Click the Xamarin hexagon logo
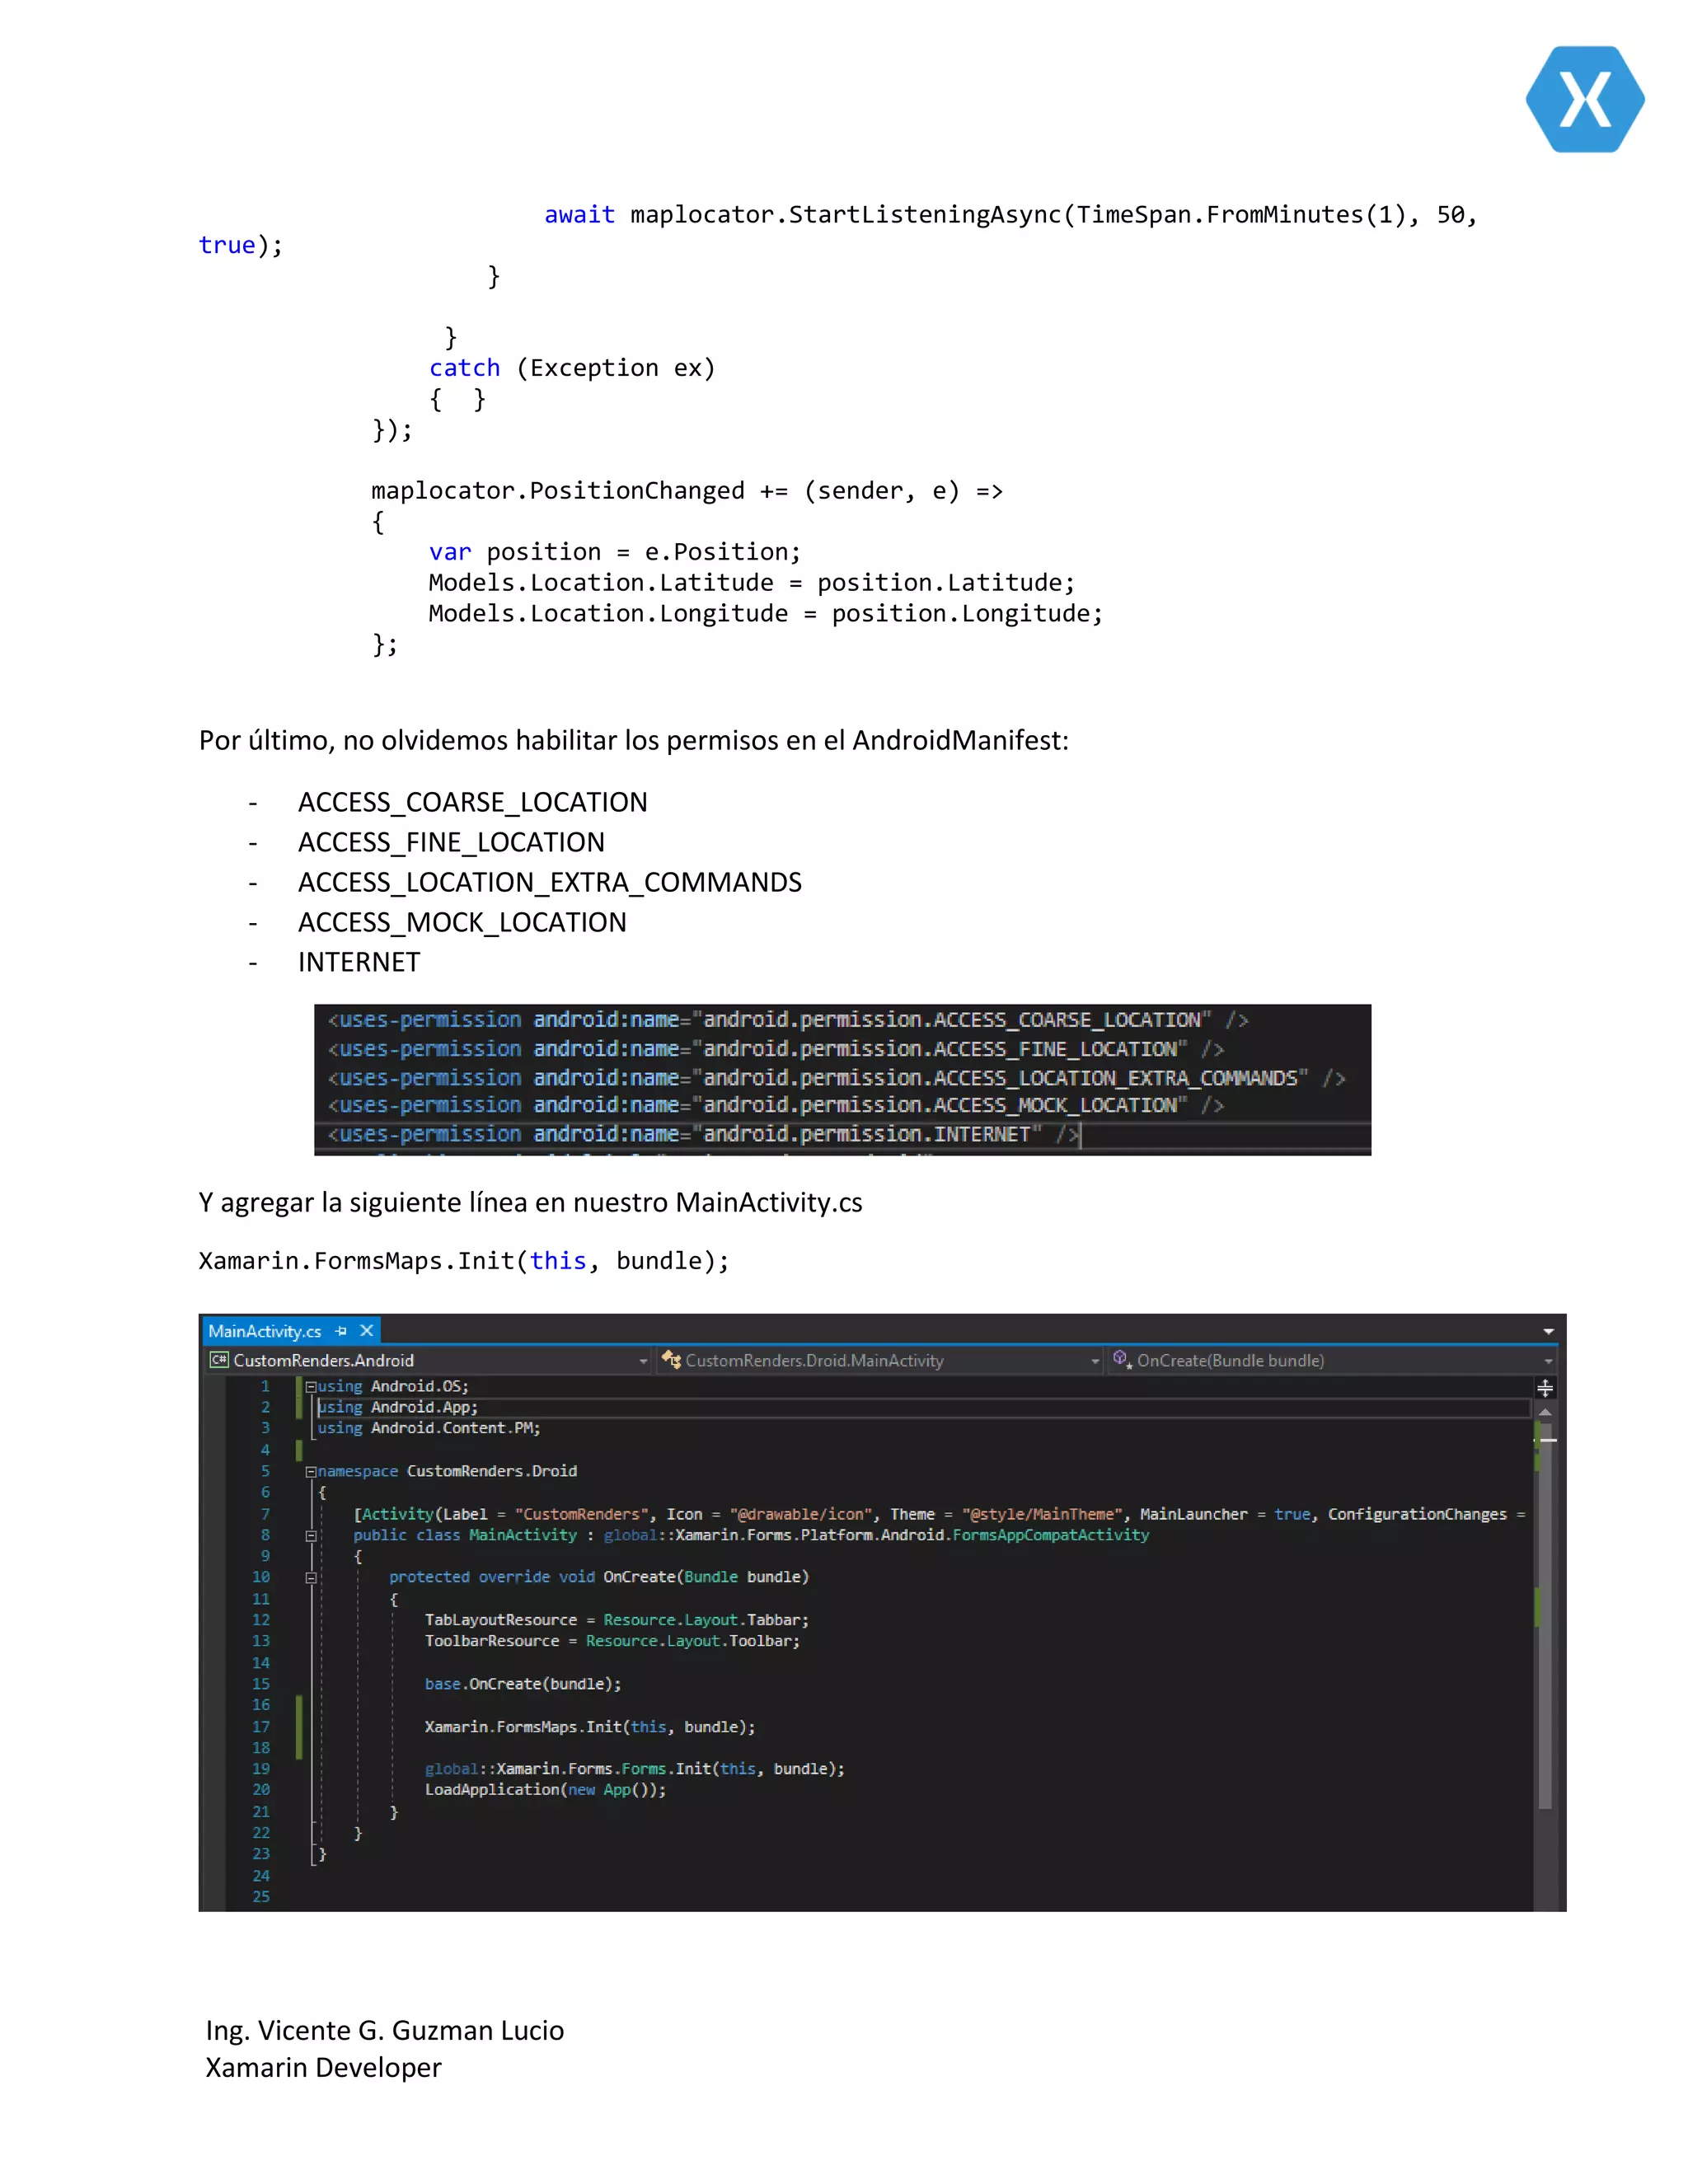The width and height of the screenshot is (1688, 2184). click(x=1584, y=99)
